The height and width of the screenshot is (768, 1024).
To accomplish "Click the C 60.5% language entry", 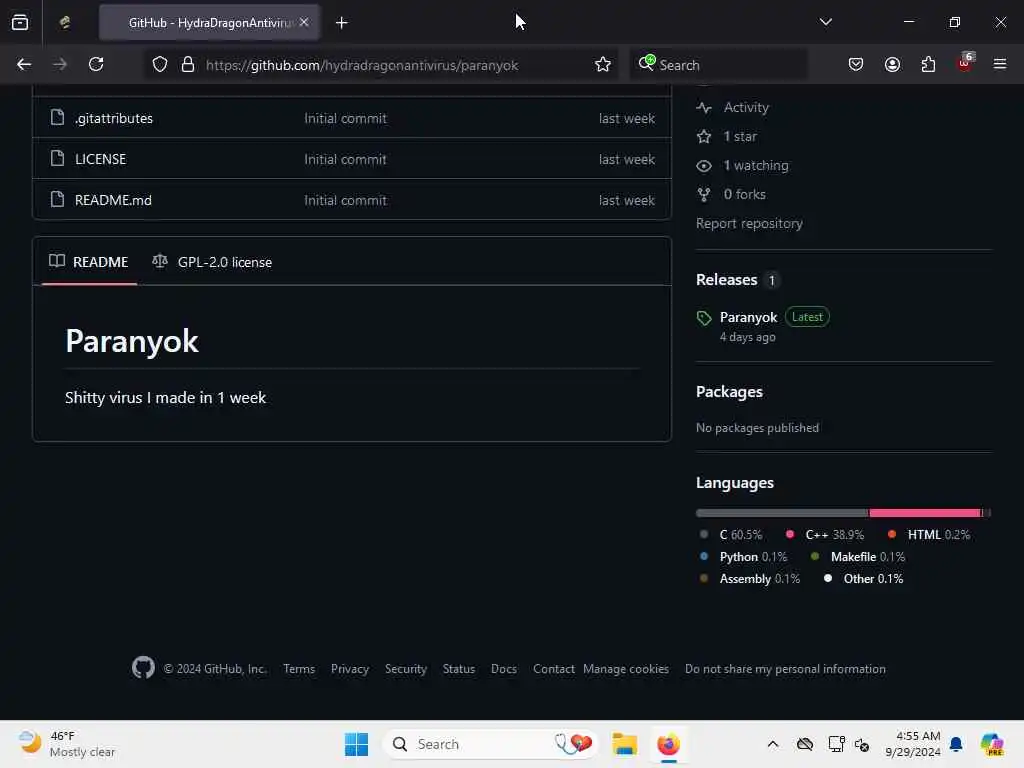I will (731, 535).
